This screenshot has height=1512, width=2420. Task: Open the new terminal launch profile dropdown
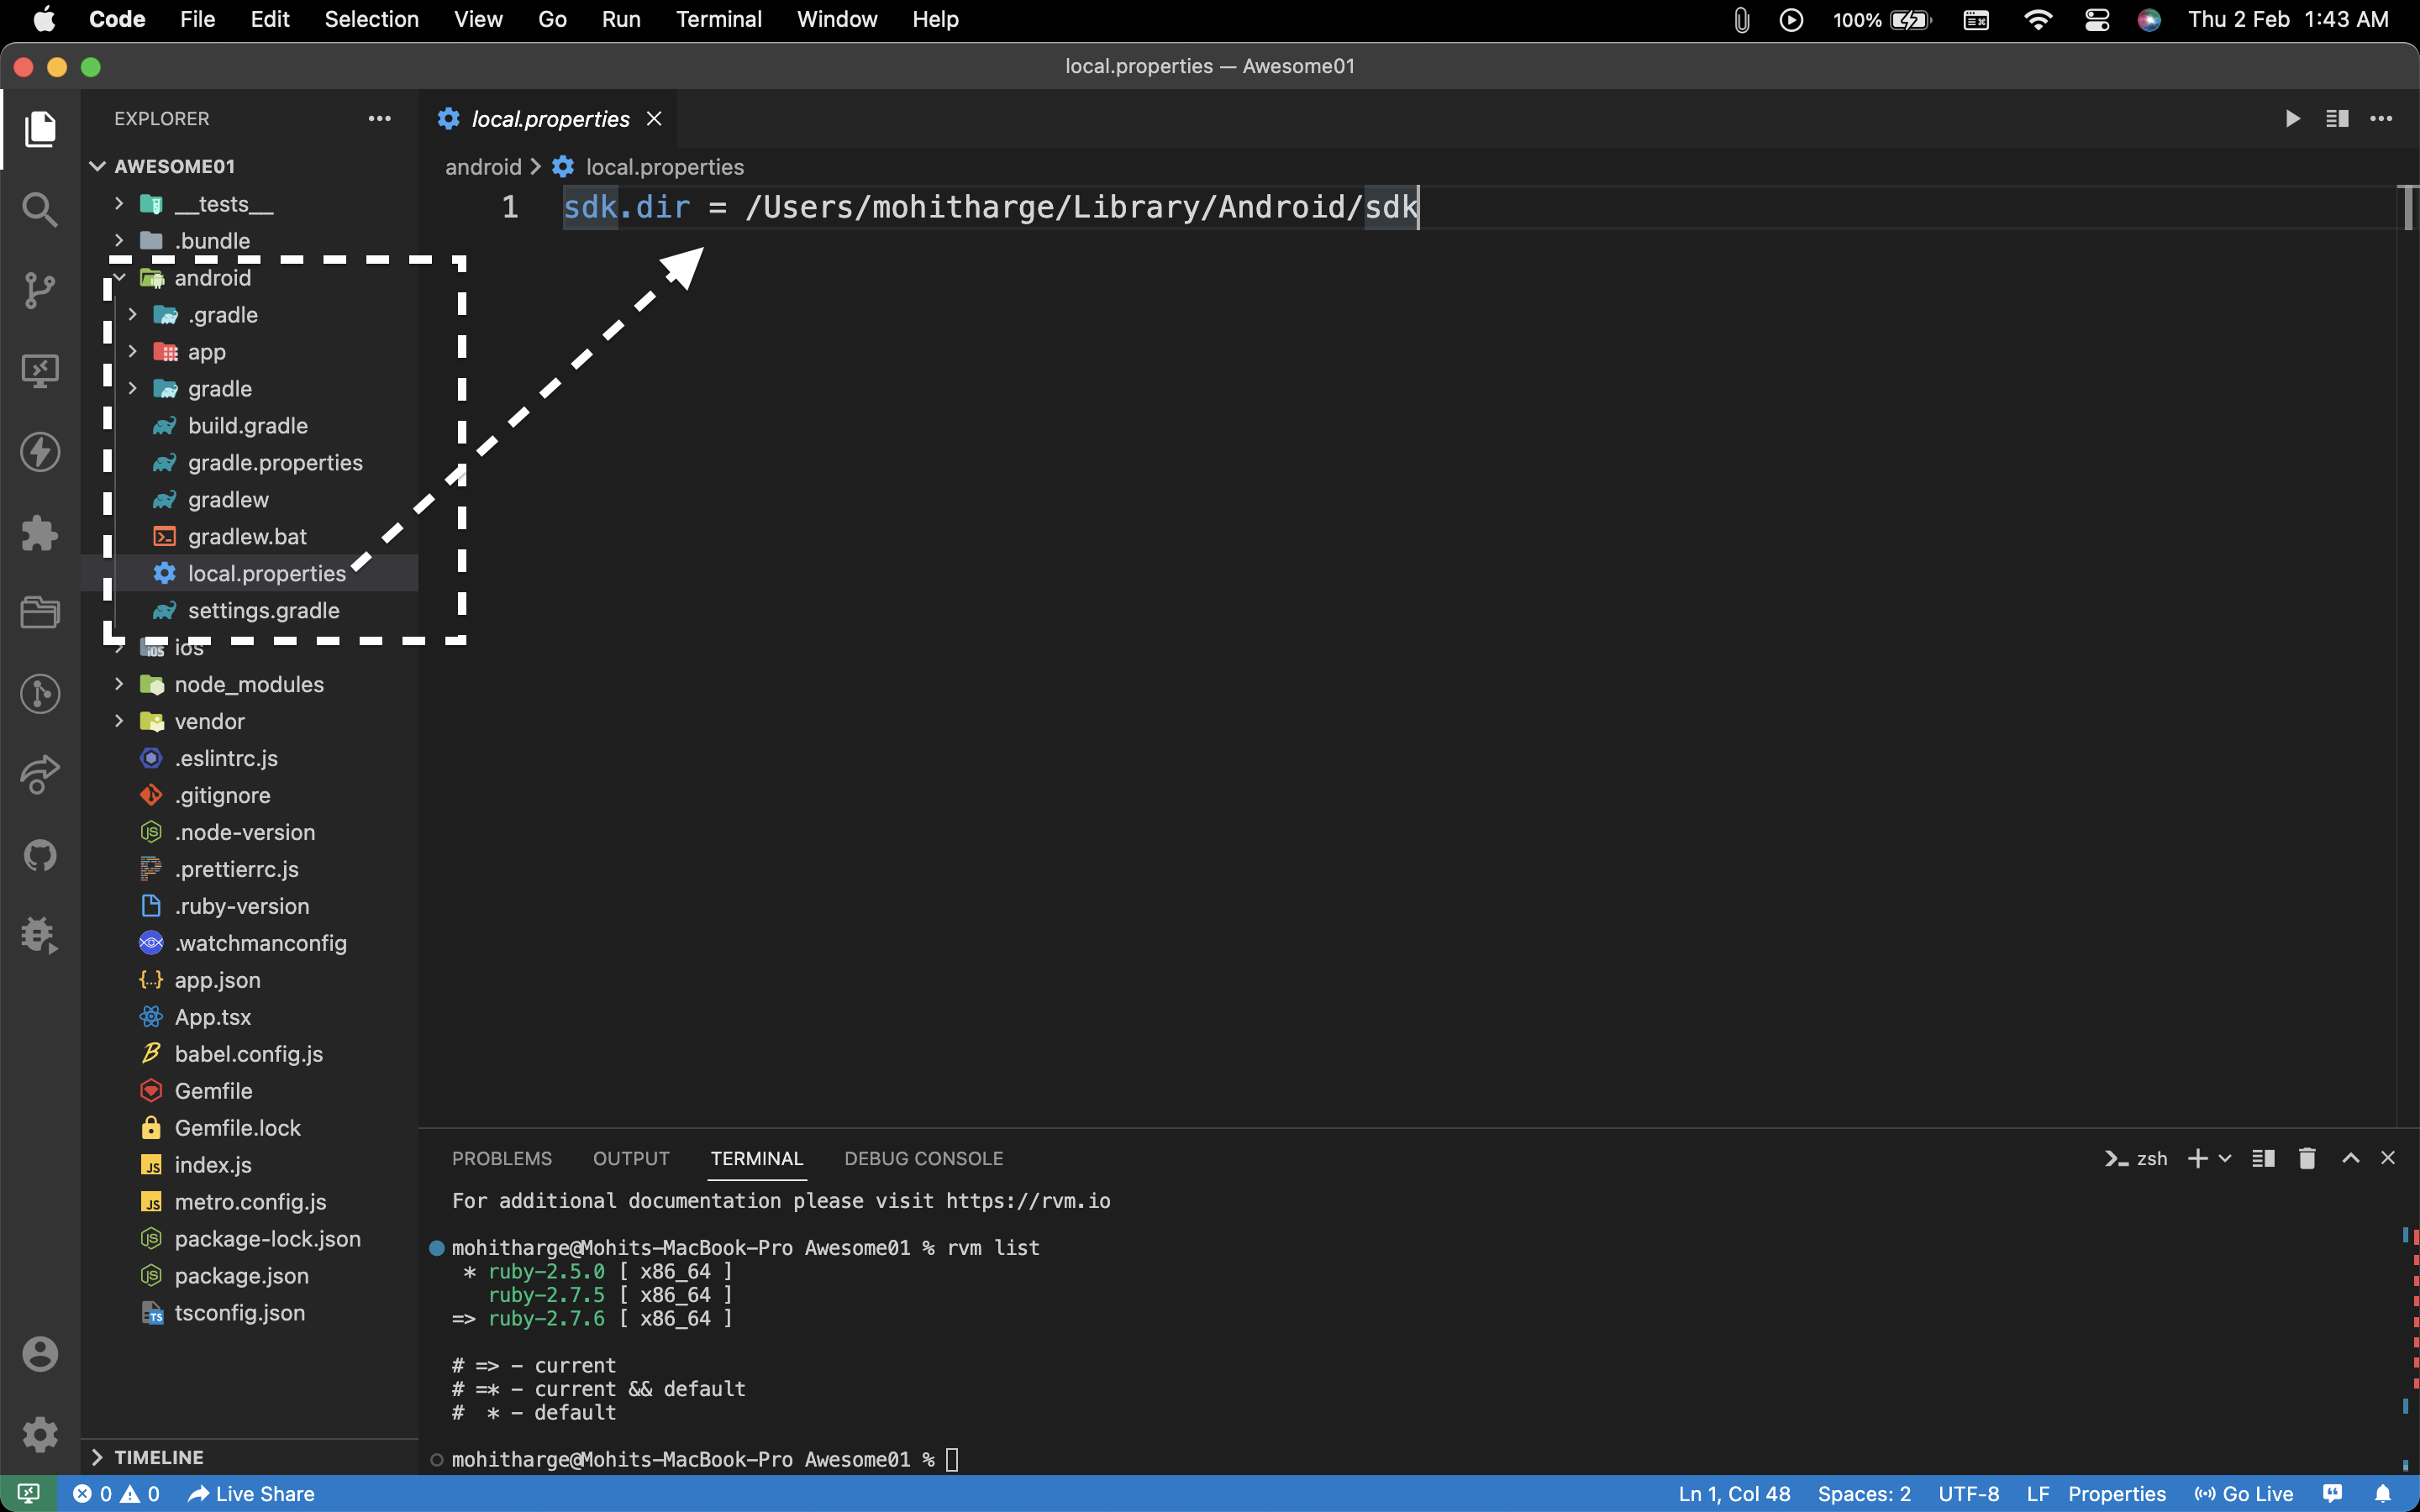pos(2226,1158)
